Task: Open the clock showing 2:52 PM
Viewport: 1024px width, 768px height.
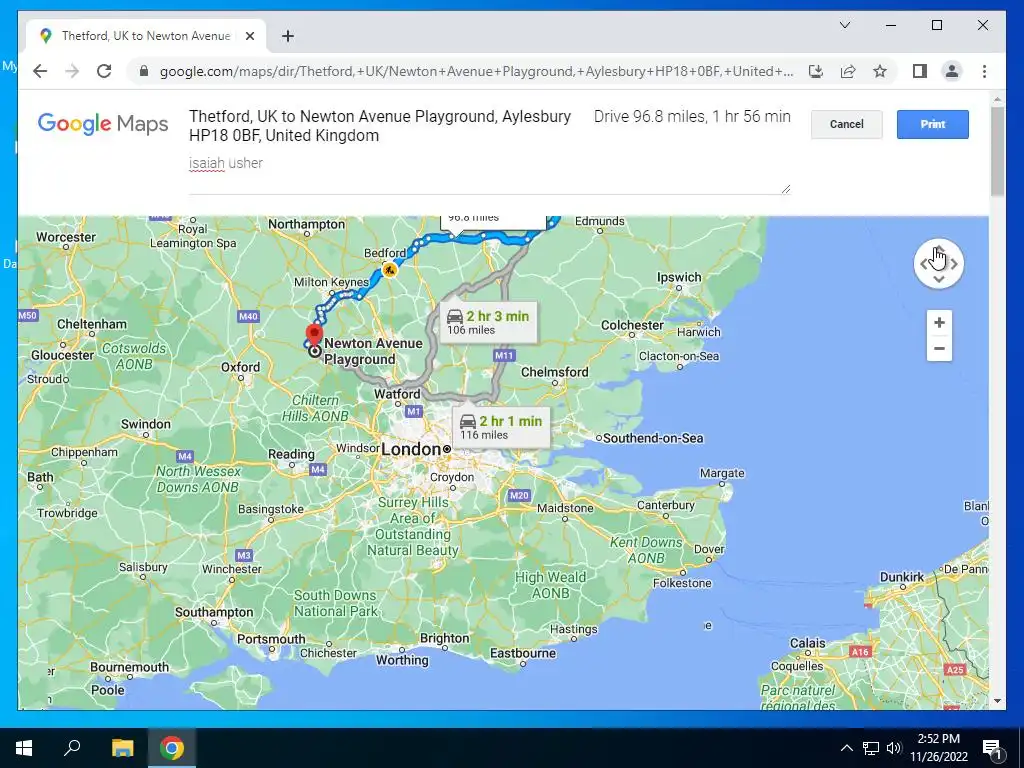Action: pyautogui.click(x=938, y=748)
